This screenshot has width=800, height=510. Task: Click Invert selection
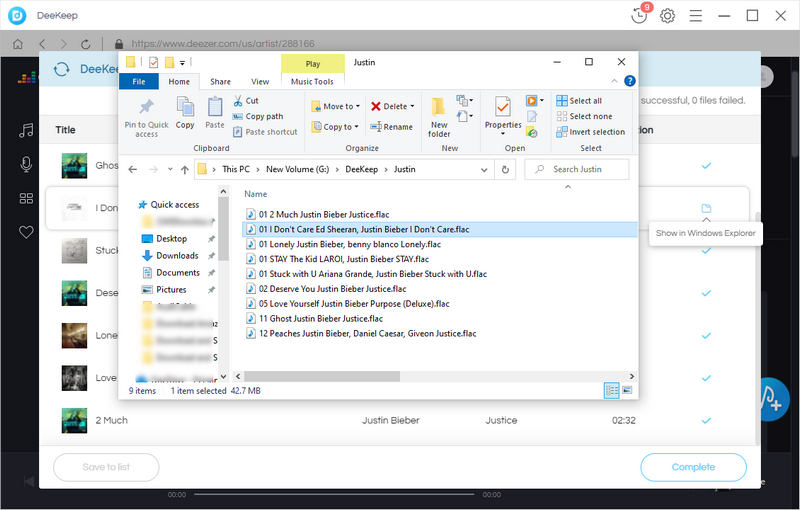point(591,132)
